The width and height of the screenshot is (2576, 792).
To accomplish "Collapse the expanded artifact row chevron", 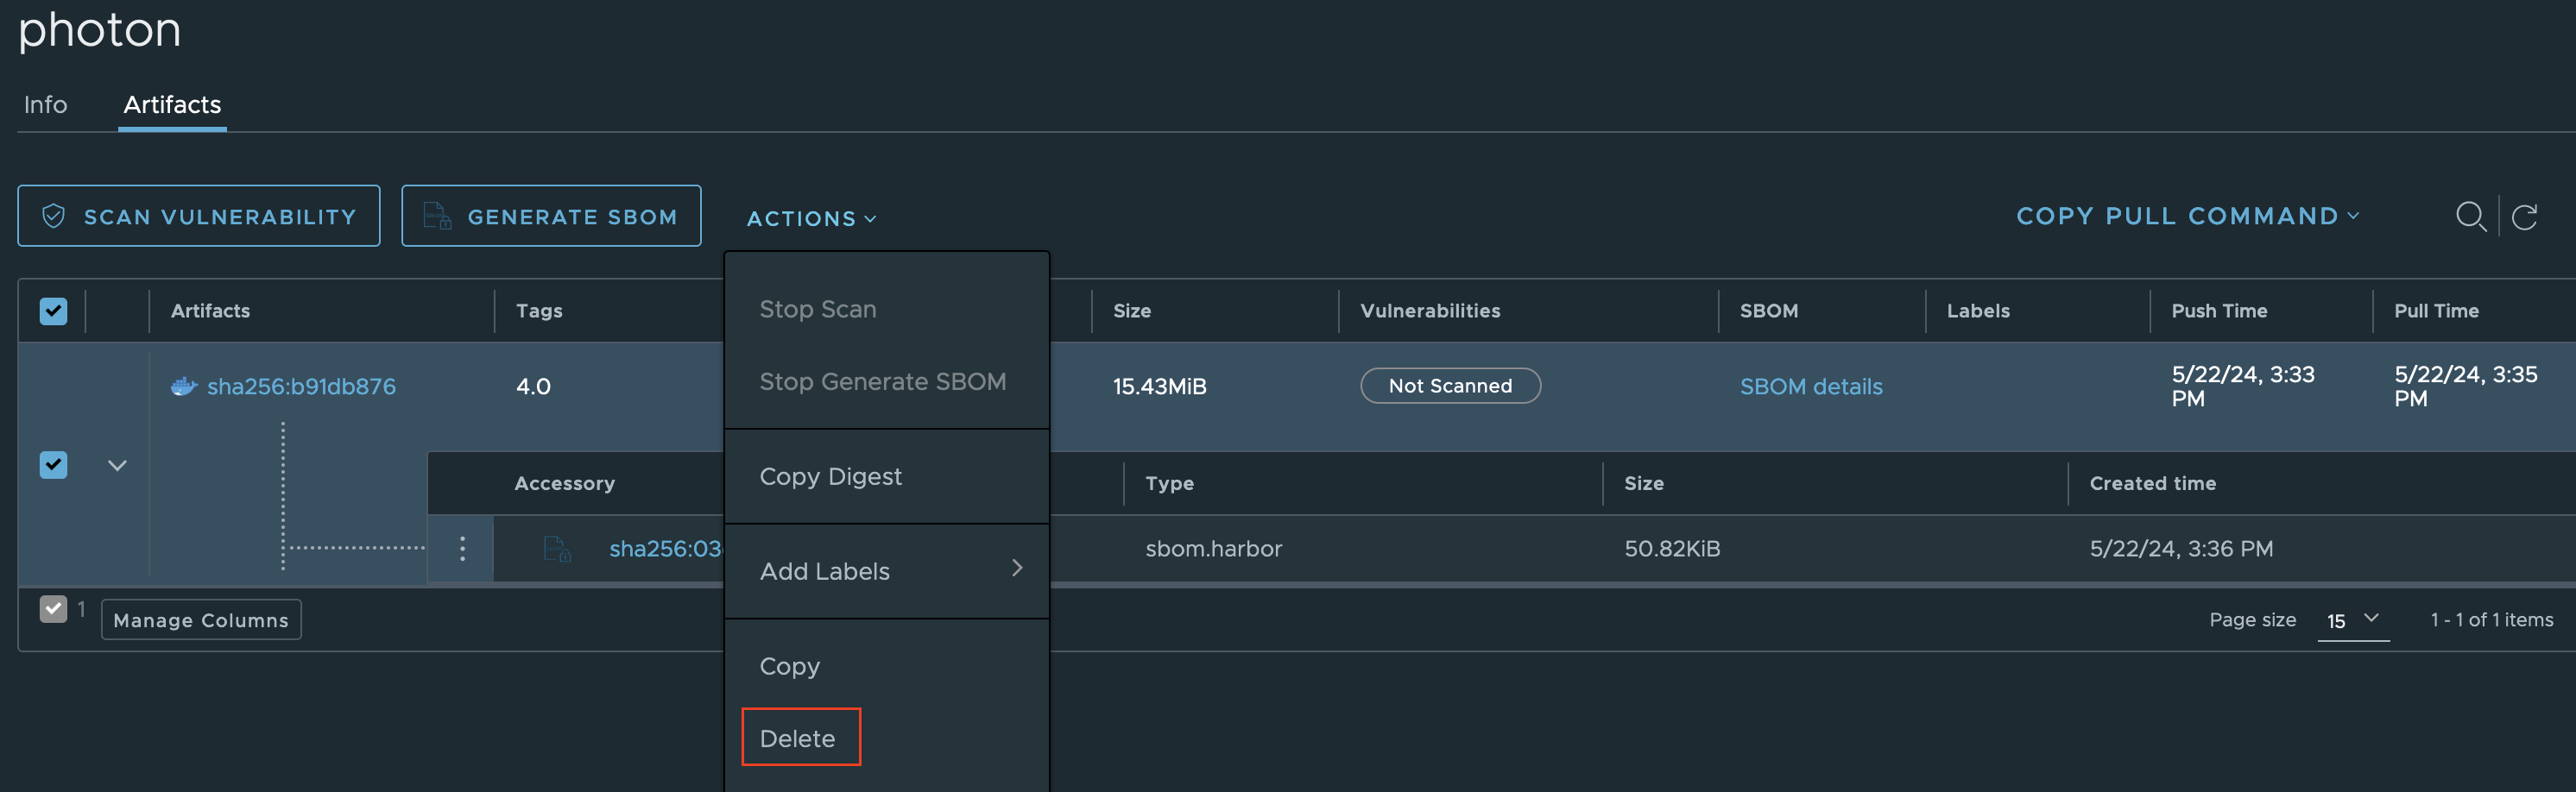I will tap(117, 465).
